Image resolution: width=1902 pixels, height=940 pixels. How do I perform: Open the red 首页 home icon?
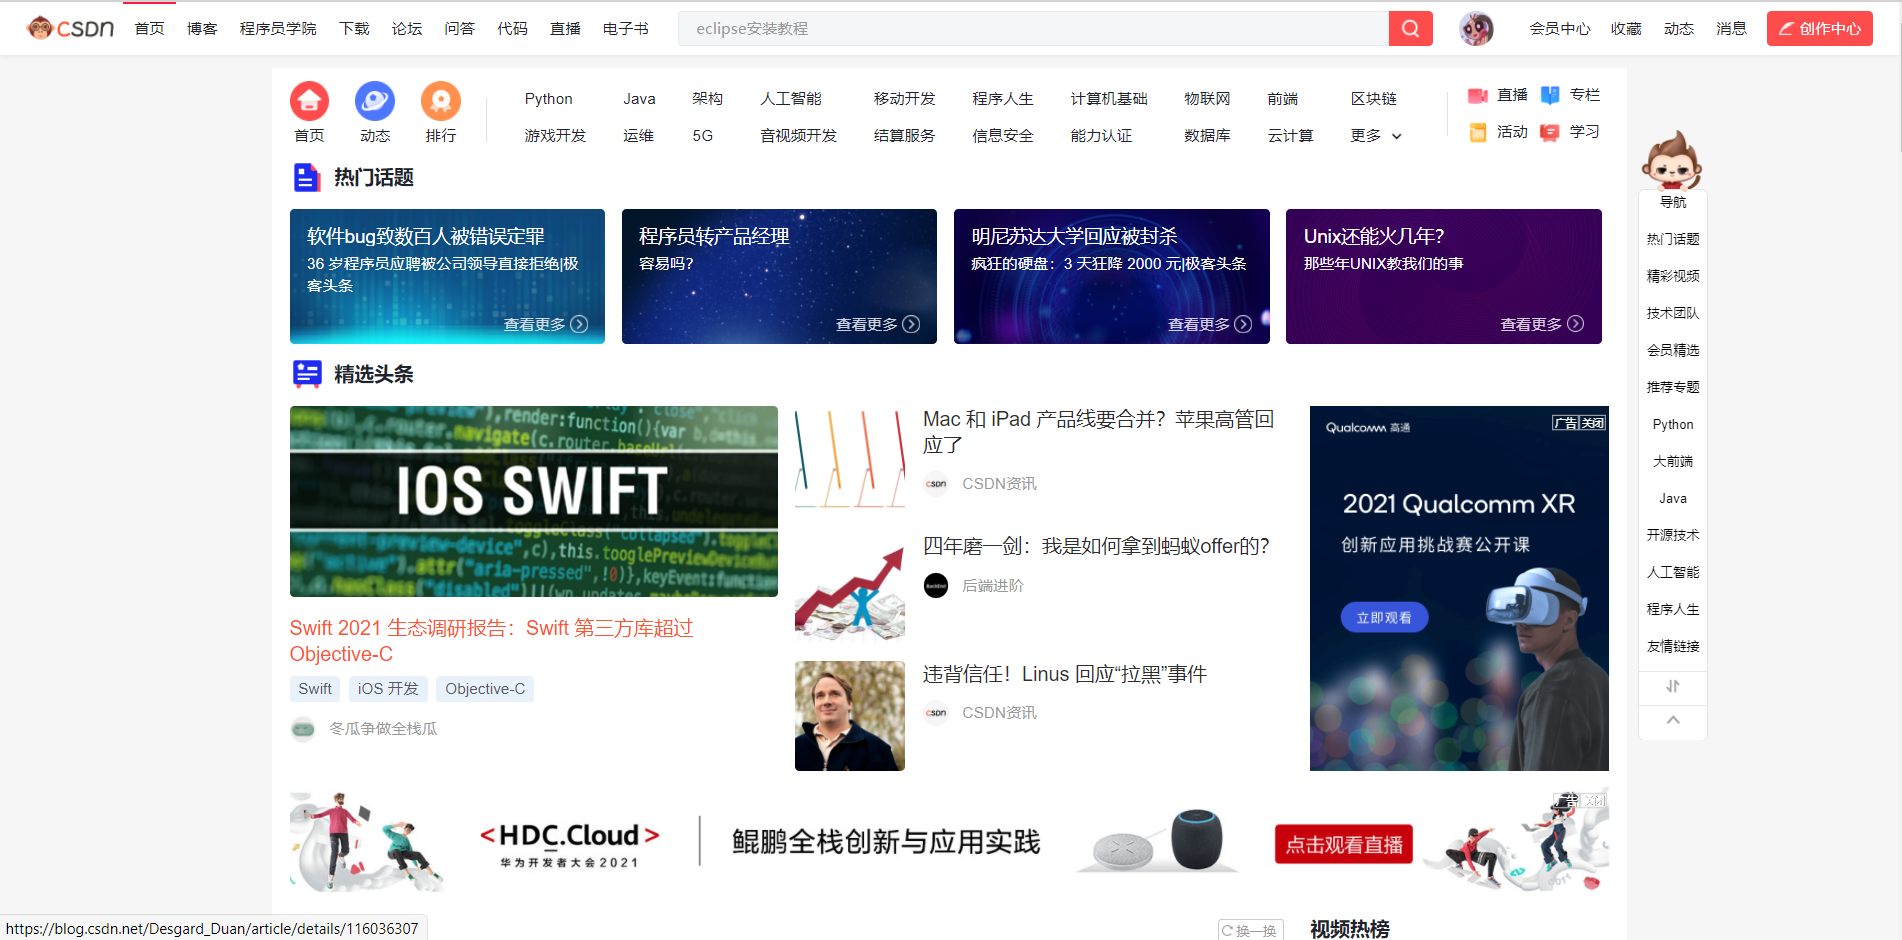[309, 101]
